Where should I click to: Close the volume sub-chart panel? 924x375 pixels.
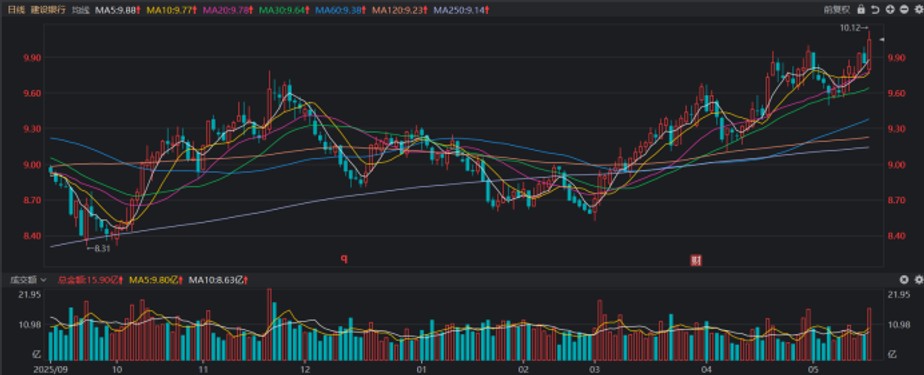tap(904, 279)
